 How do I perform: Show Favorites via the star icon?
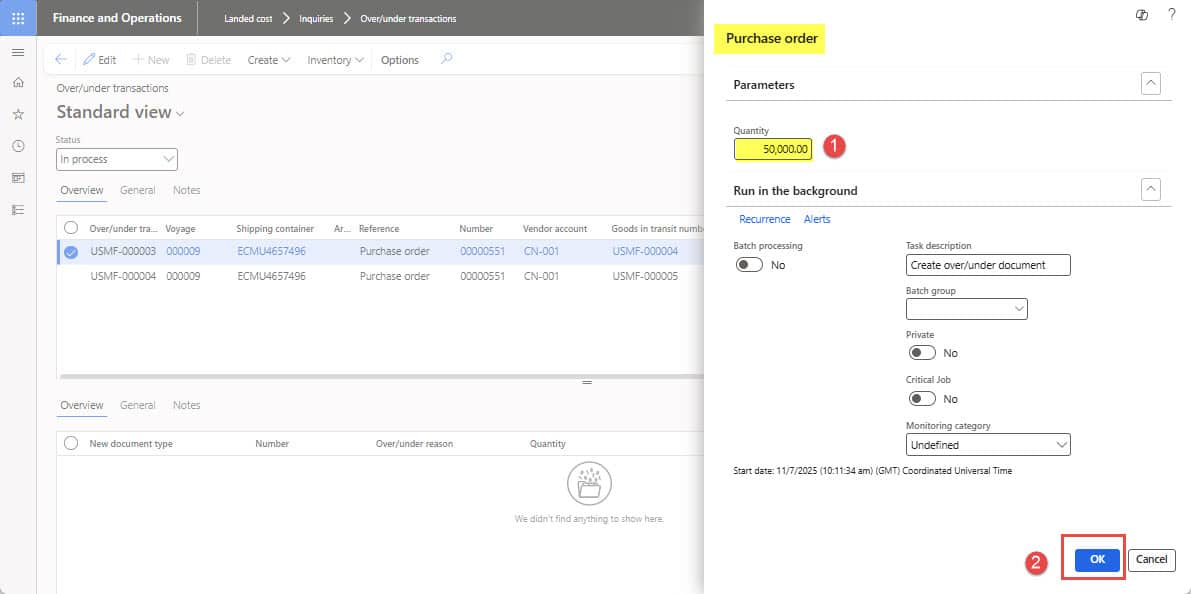tap(17, 114)
